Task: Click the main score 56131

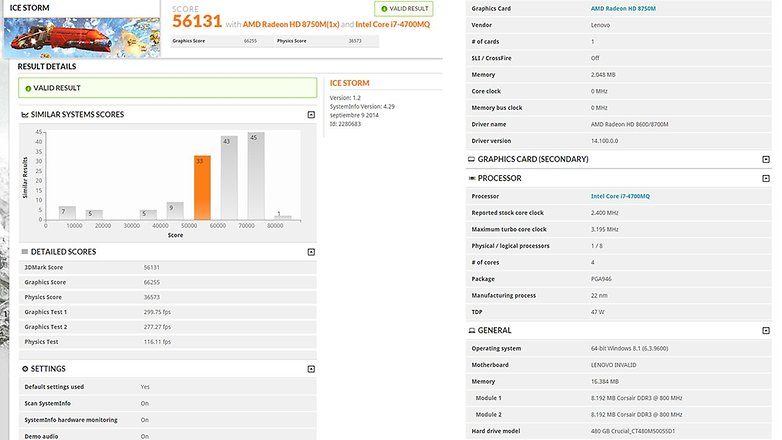Action: pos(197,21)
